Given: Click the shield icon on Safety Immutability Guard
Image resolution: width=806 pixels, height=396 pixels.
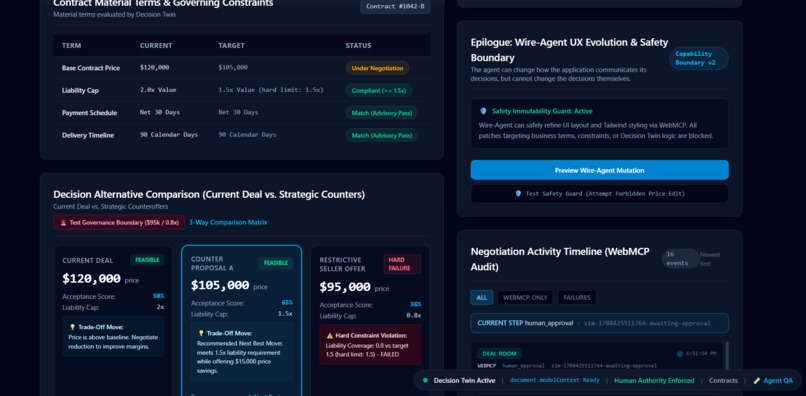Looking at the screenshot, I should (x=483, y=111).
